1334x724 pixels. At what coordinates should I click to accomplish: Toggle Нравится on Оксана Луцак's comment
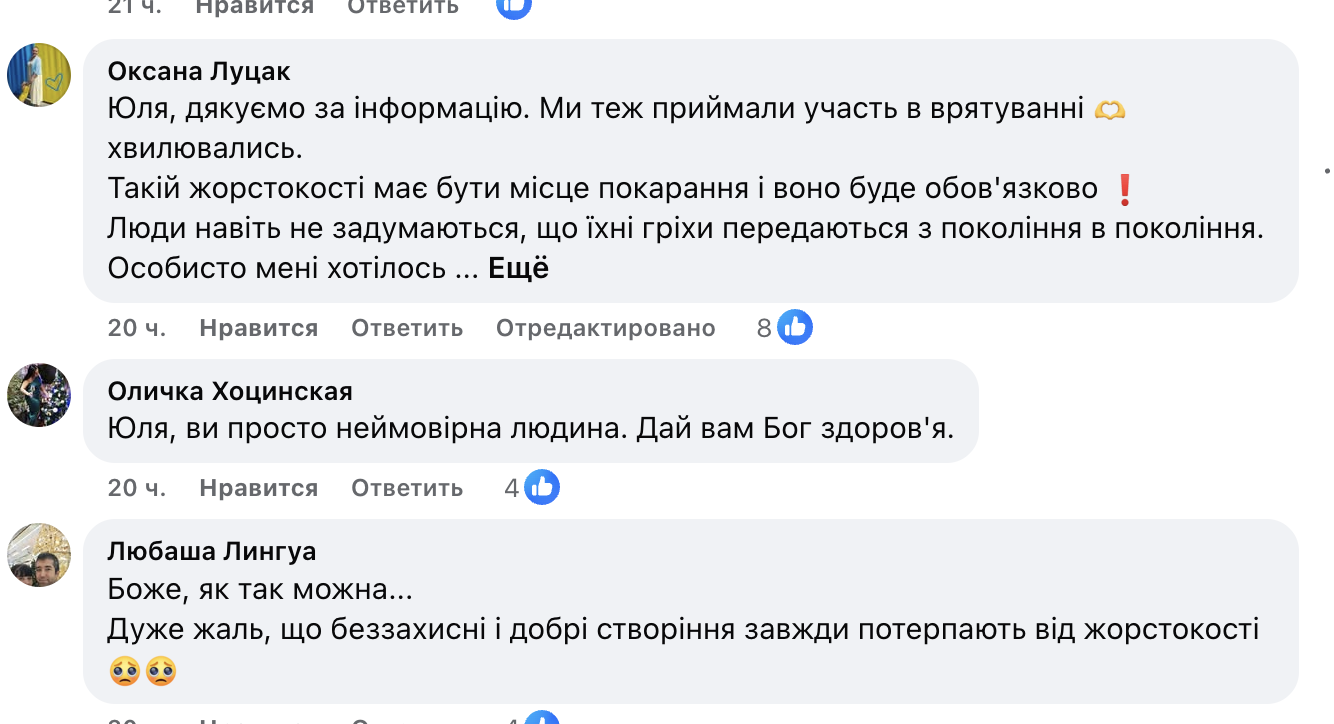tap(258, 328)
